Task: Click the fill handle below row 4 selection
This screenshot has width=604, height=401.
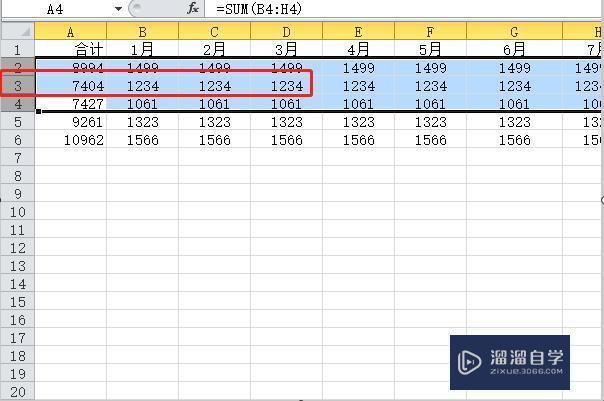Action: click(39, 112)
